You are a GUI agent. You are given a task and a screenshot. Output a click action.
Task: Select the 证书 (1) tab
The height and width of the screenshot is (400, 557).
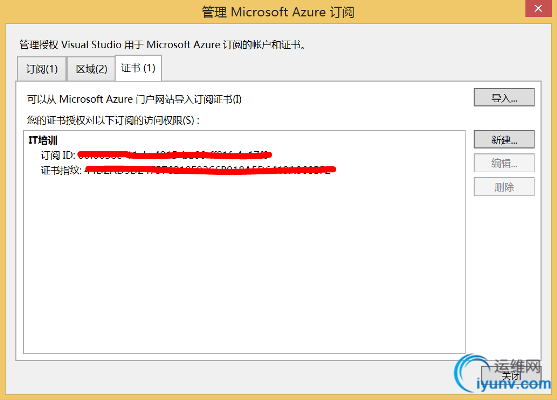[x=139, y=68]
